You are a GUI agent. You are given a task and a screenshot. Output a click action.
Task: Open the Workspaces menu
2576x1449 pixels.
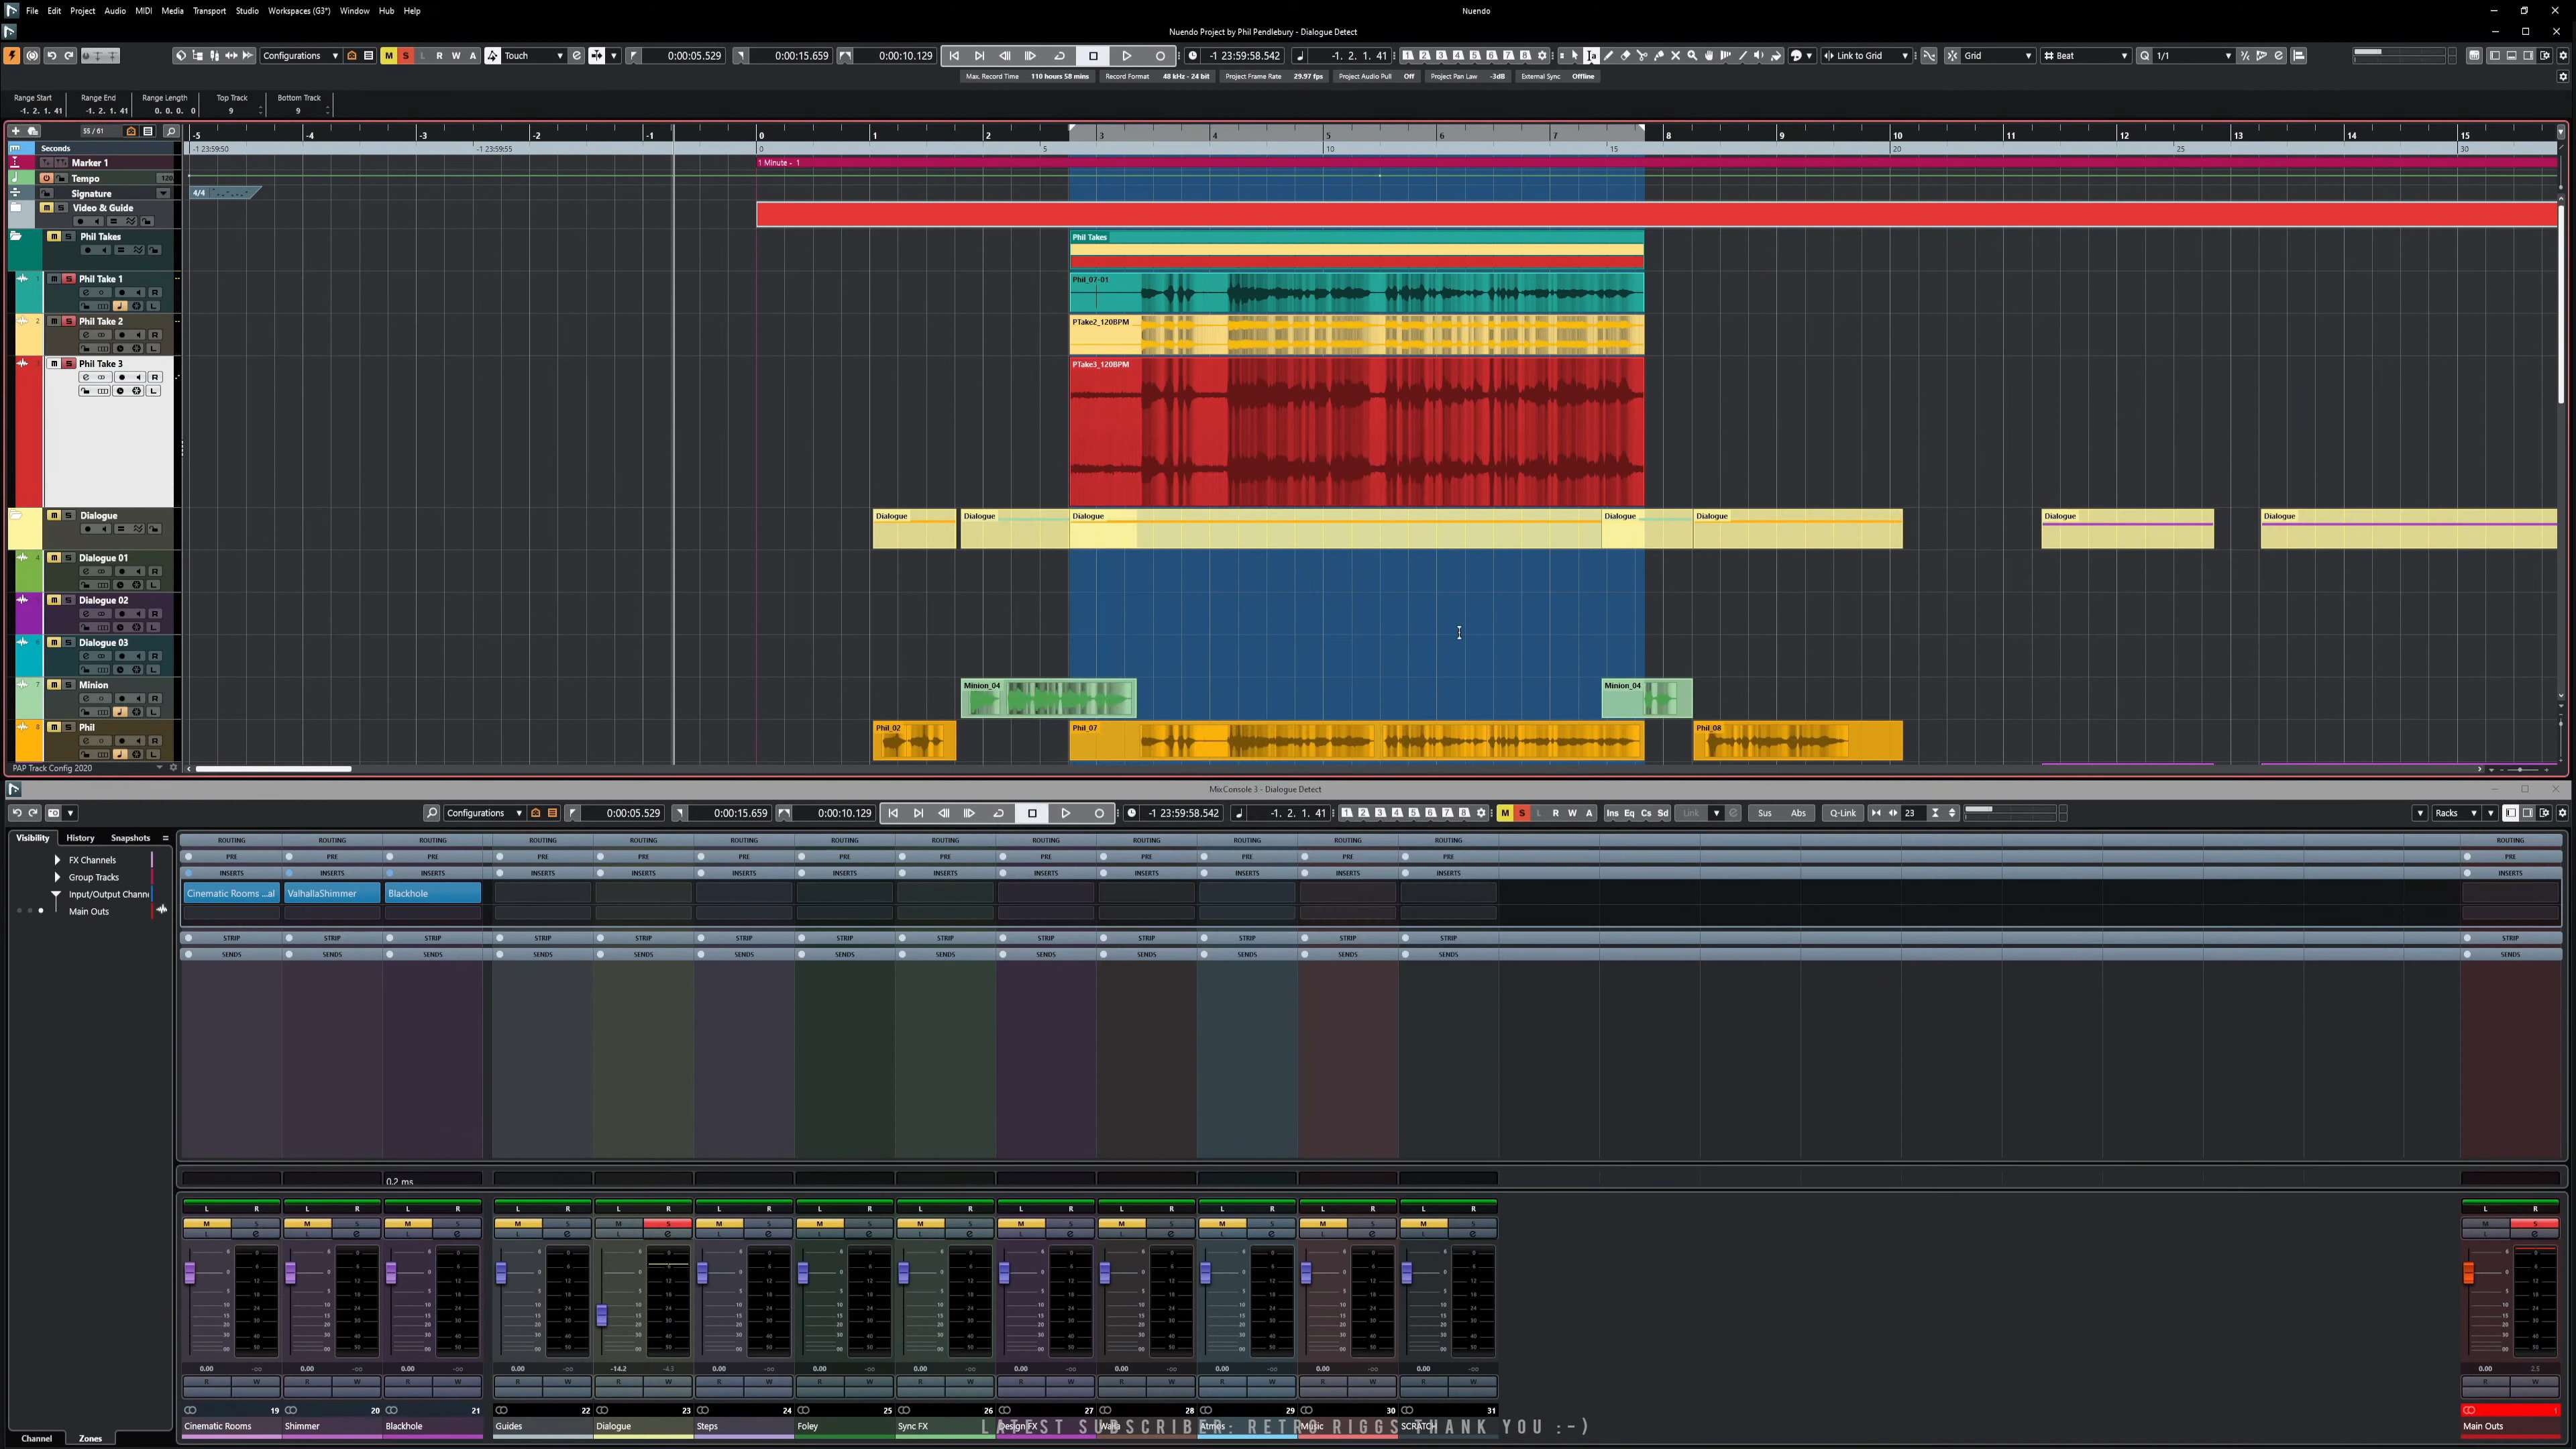point(299,11)
